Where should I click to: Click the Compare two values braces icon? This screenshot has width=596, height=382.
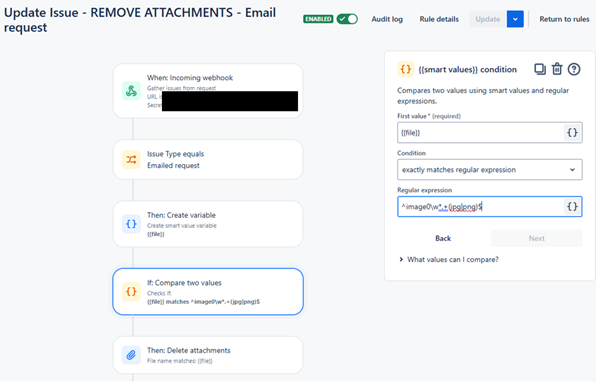point(131,292)
